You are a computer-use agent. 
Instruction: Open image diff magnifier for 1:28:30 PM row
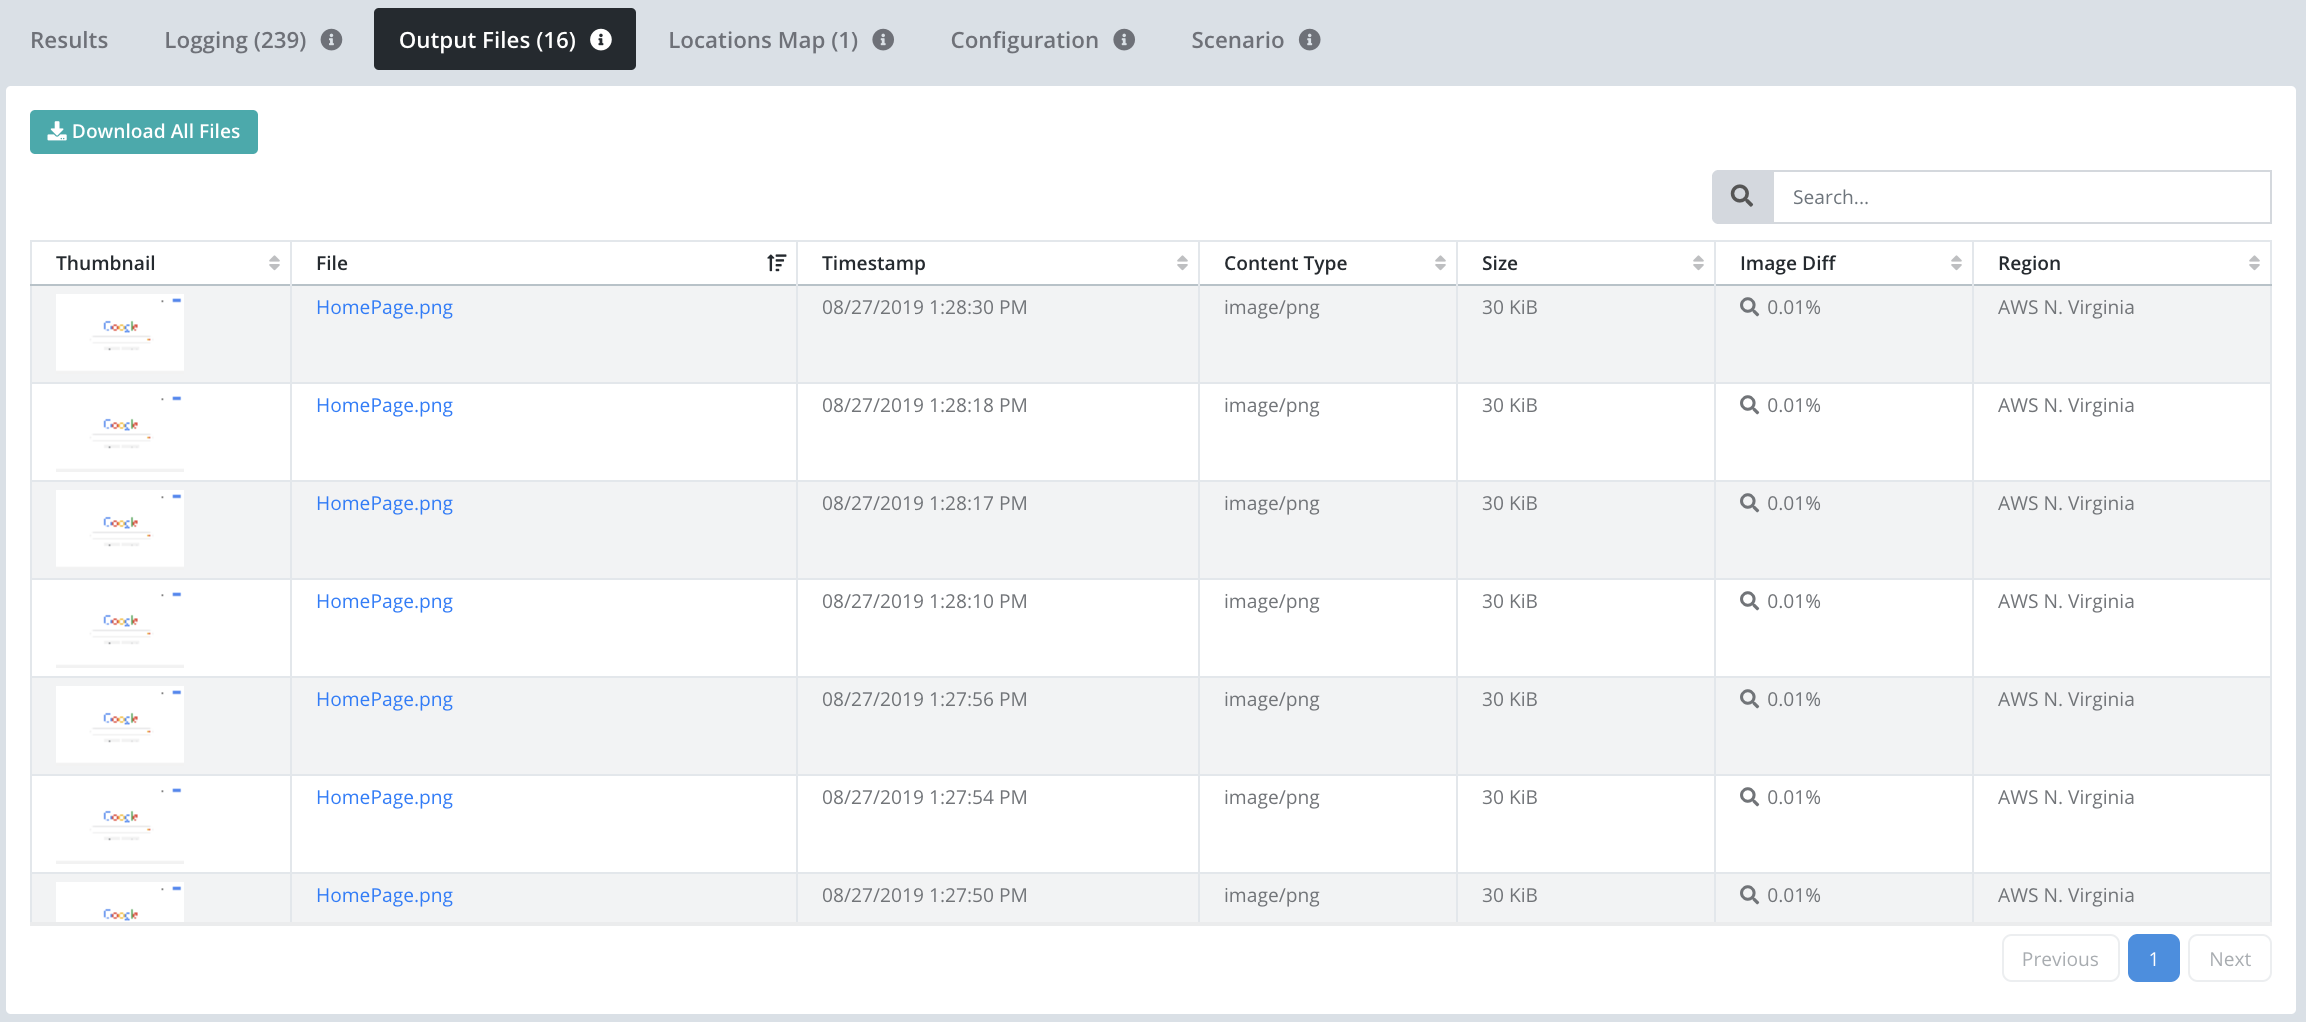click(1749, 307)
